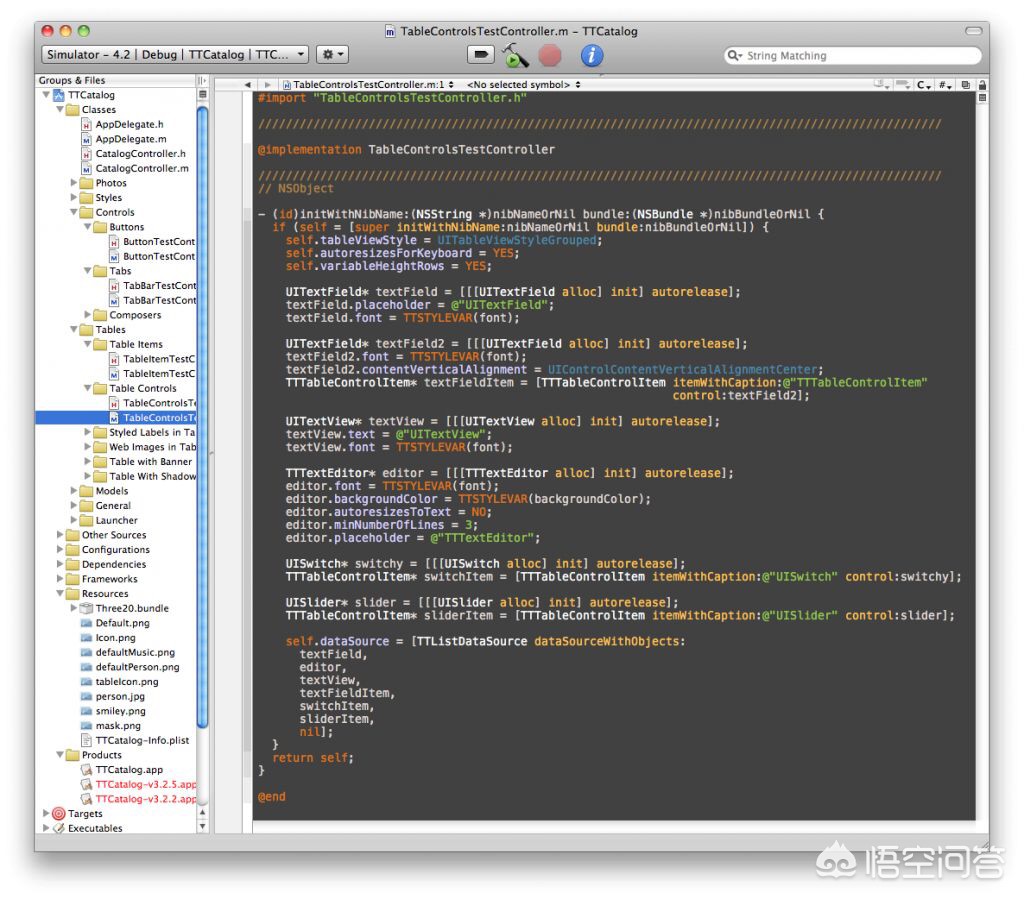Go forward in editor file history
The image size is (1024, 899).
267,85
